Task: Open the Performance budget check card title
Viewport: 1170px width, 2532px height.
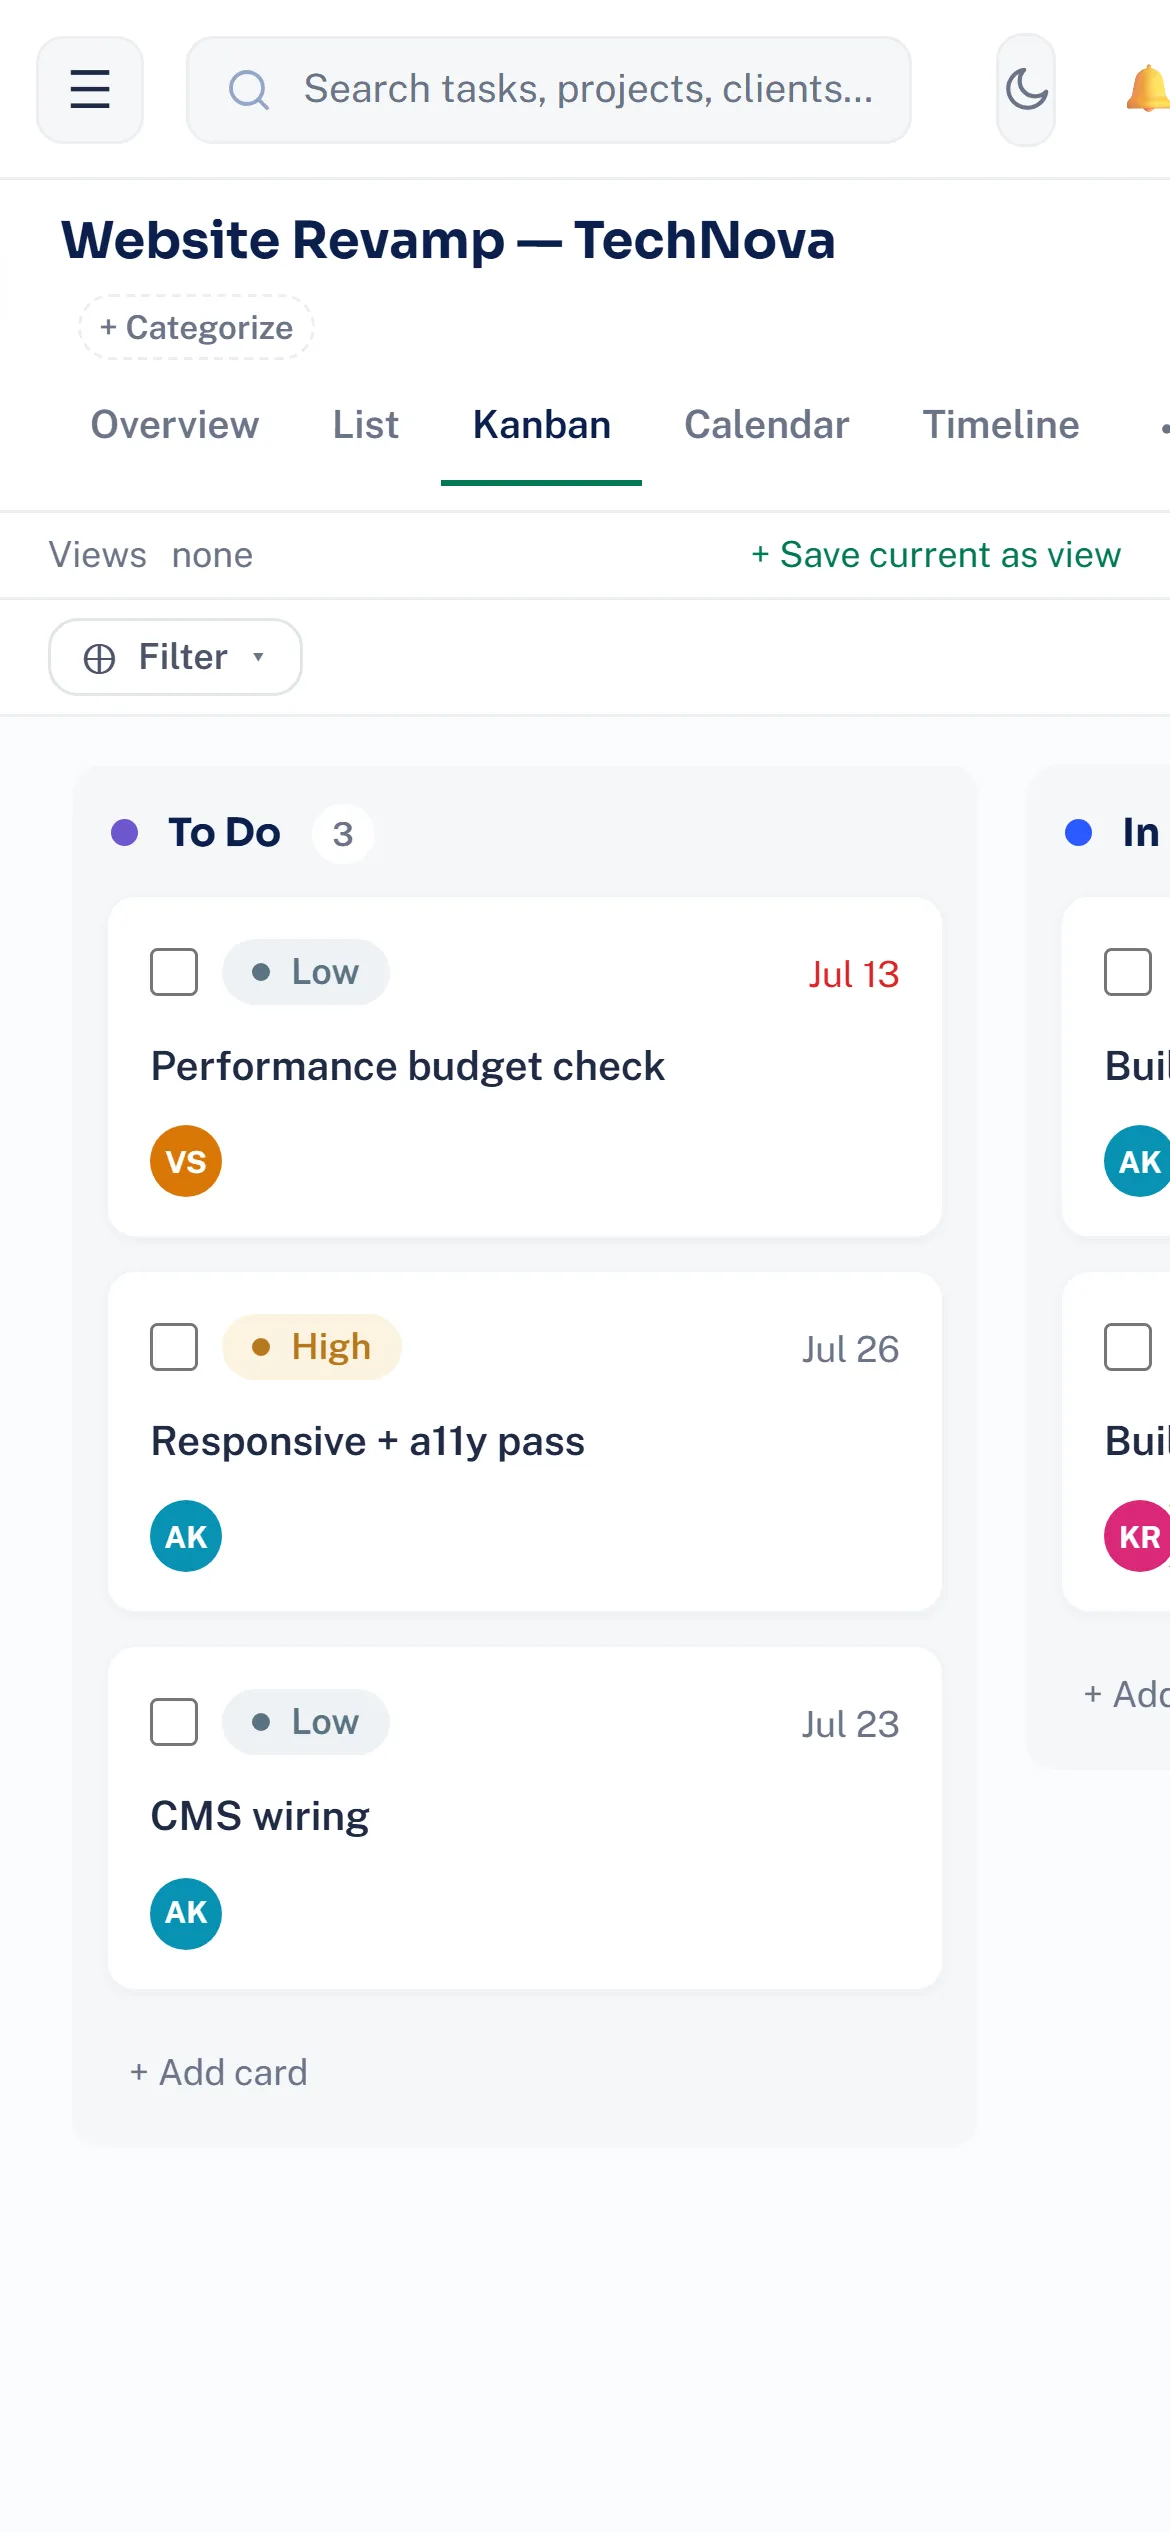Action: tap(407, 1067)
